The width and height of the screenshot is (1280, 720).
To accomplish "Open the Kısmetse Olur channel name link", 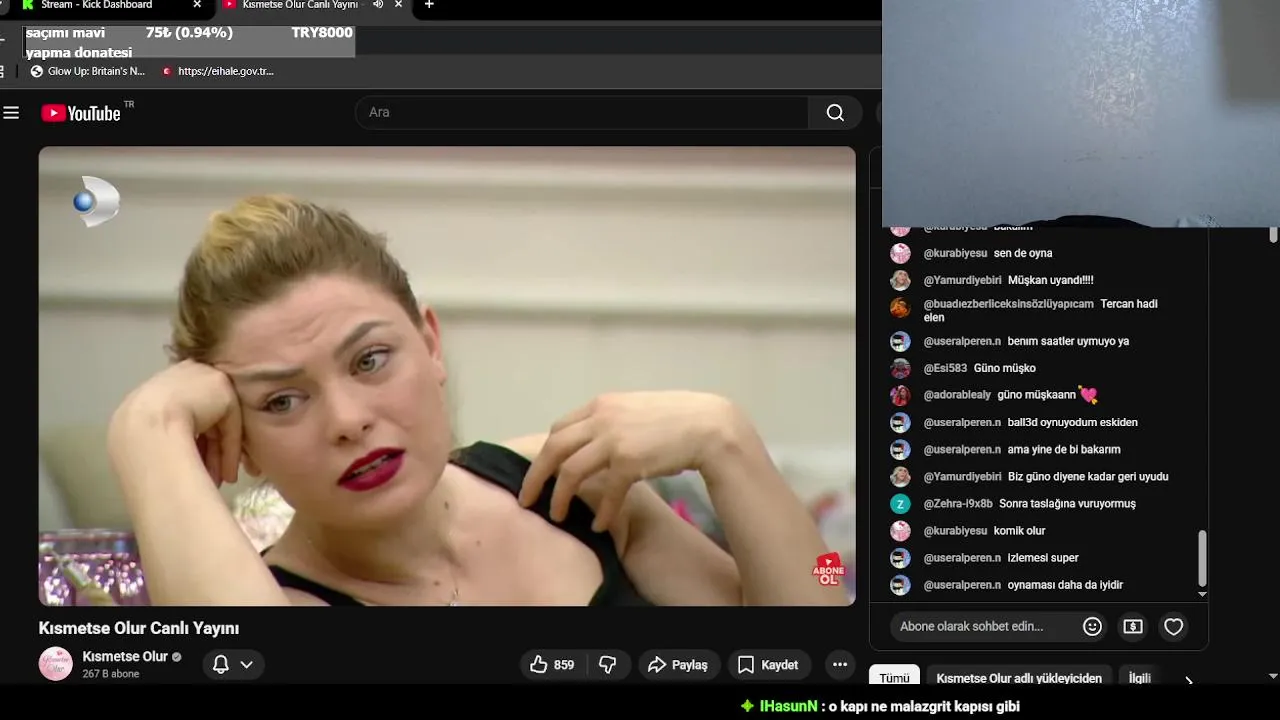I will [x=125, y=657].
